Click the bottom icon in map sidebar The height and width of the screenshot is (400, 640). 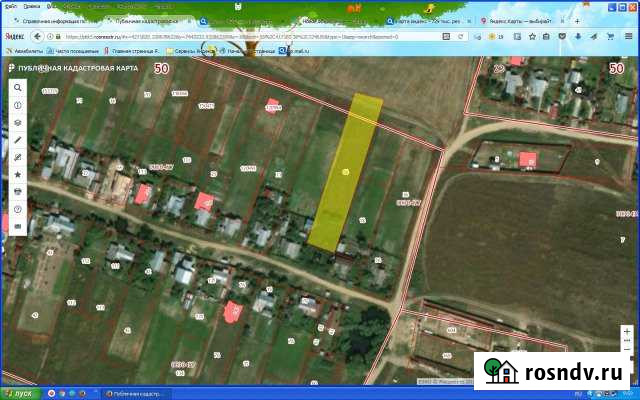pos(17,227)
